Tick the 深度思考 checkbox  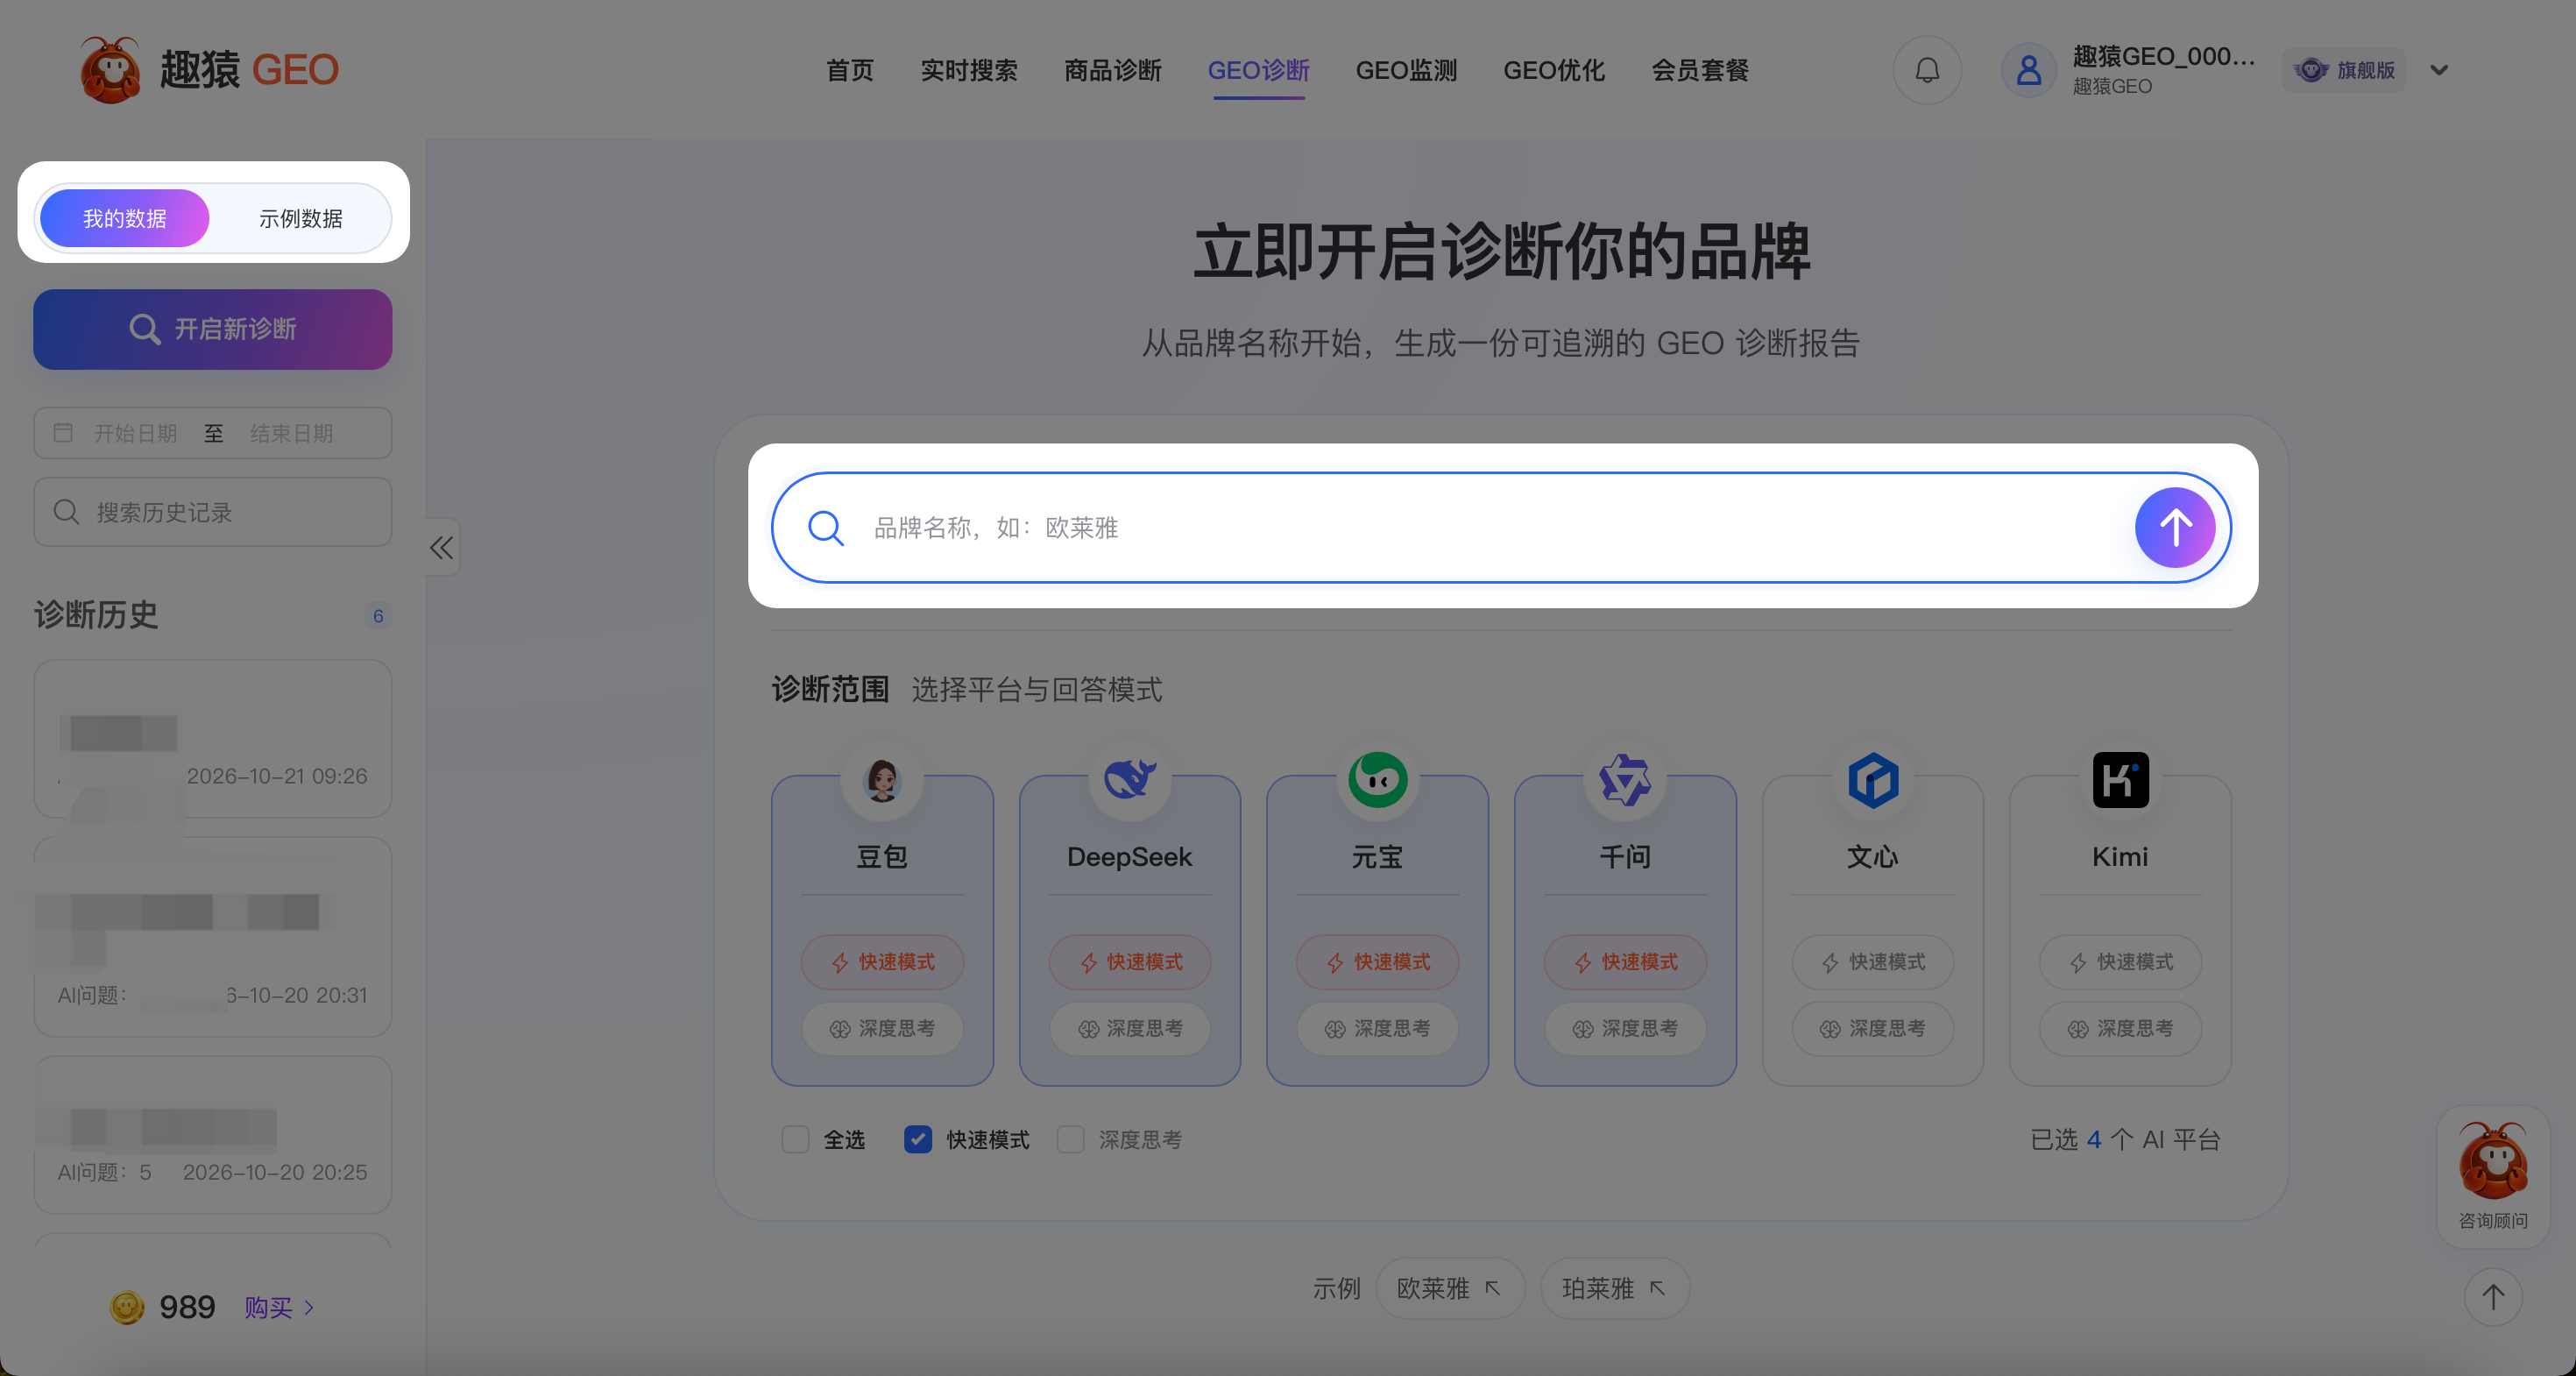tap(1070, 1139)
